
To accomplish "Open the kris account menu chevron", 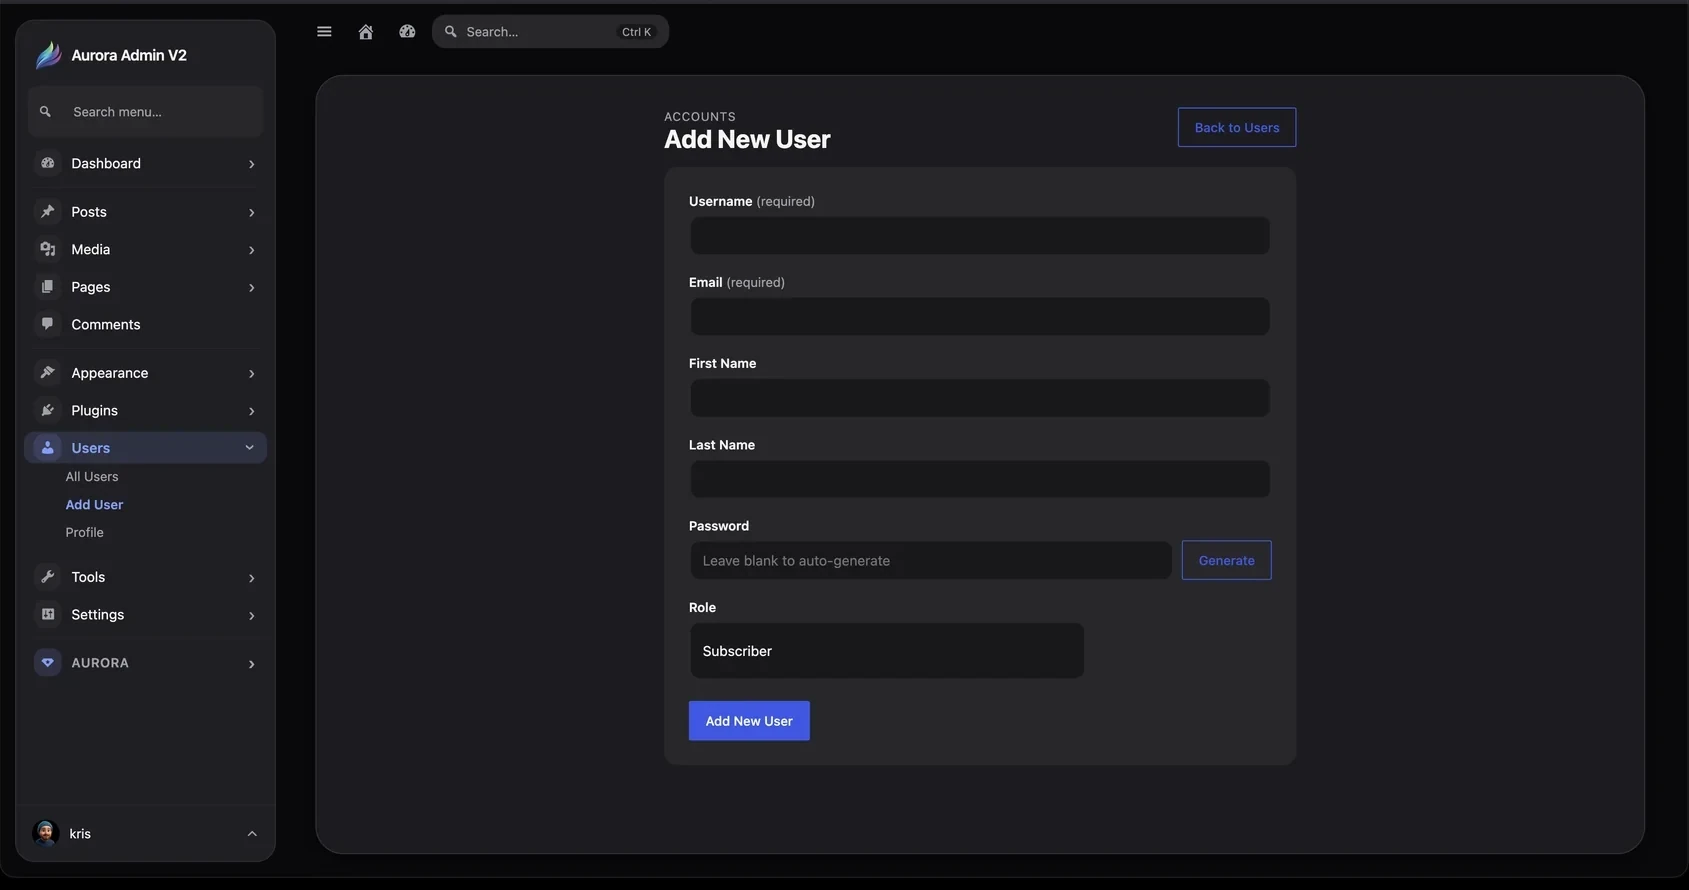I will (252, 834).
